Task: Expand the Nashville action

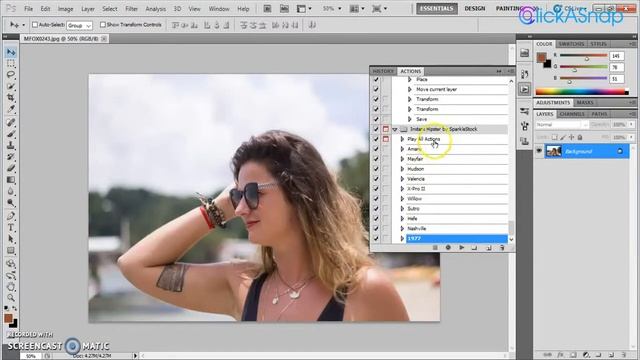Action: pos(402,229)
